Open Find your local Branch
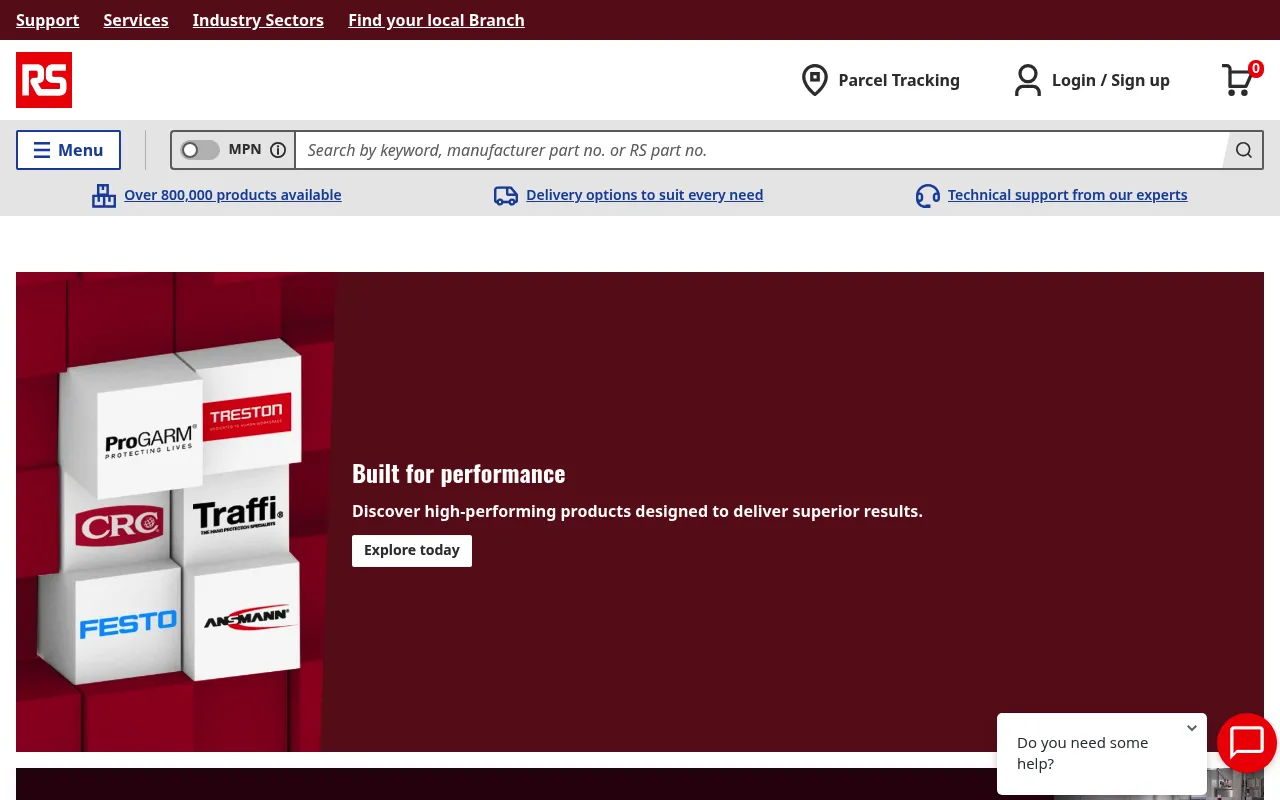Screen dimensions: 1280x800 click(x=436, y=20)
